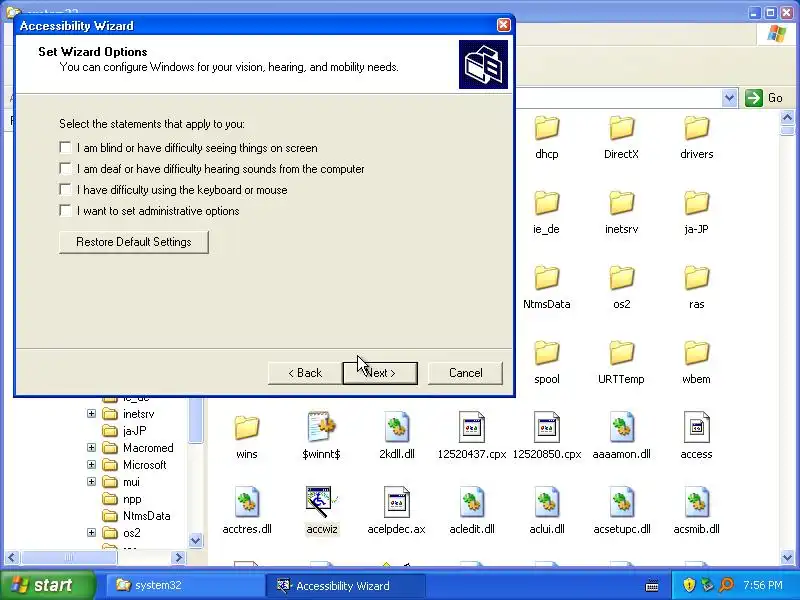Select the spool folder icon
This screenshot has width=800, height=600.
[x=547, y=353]
